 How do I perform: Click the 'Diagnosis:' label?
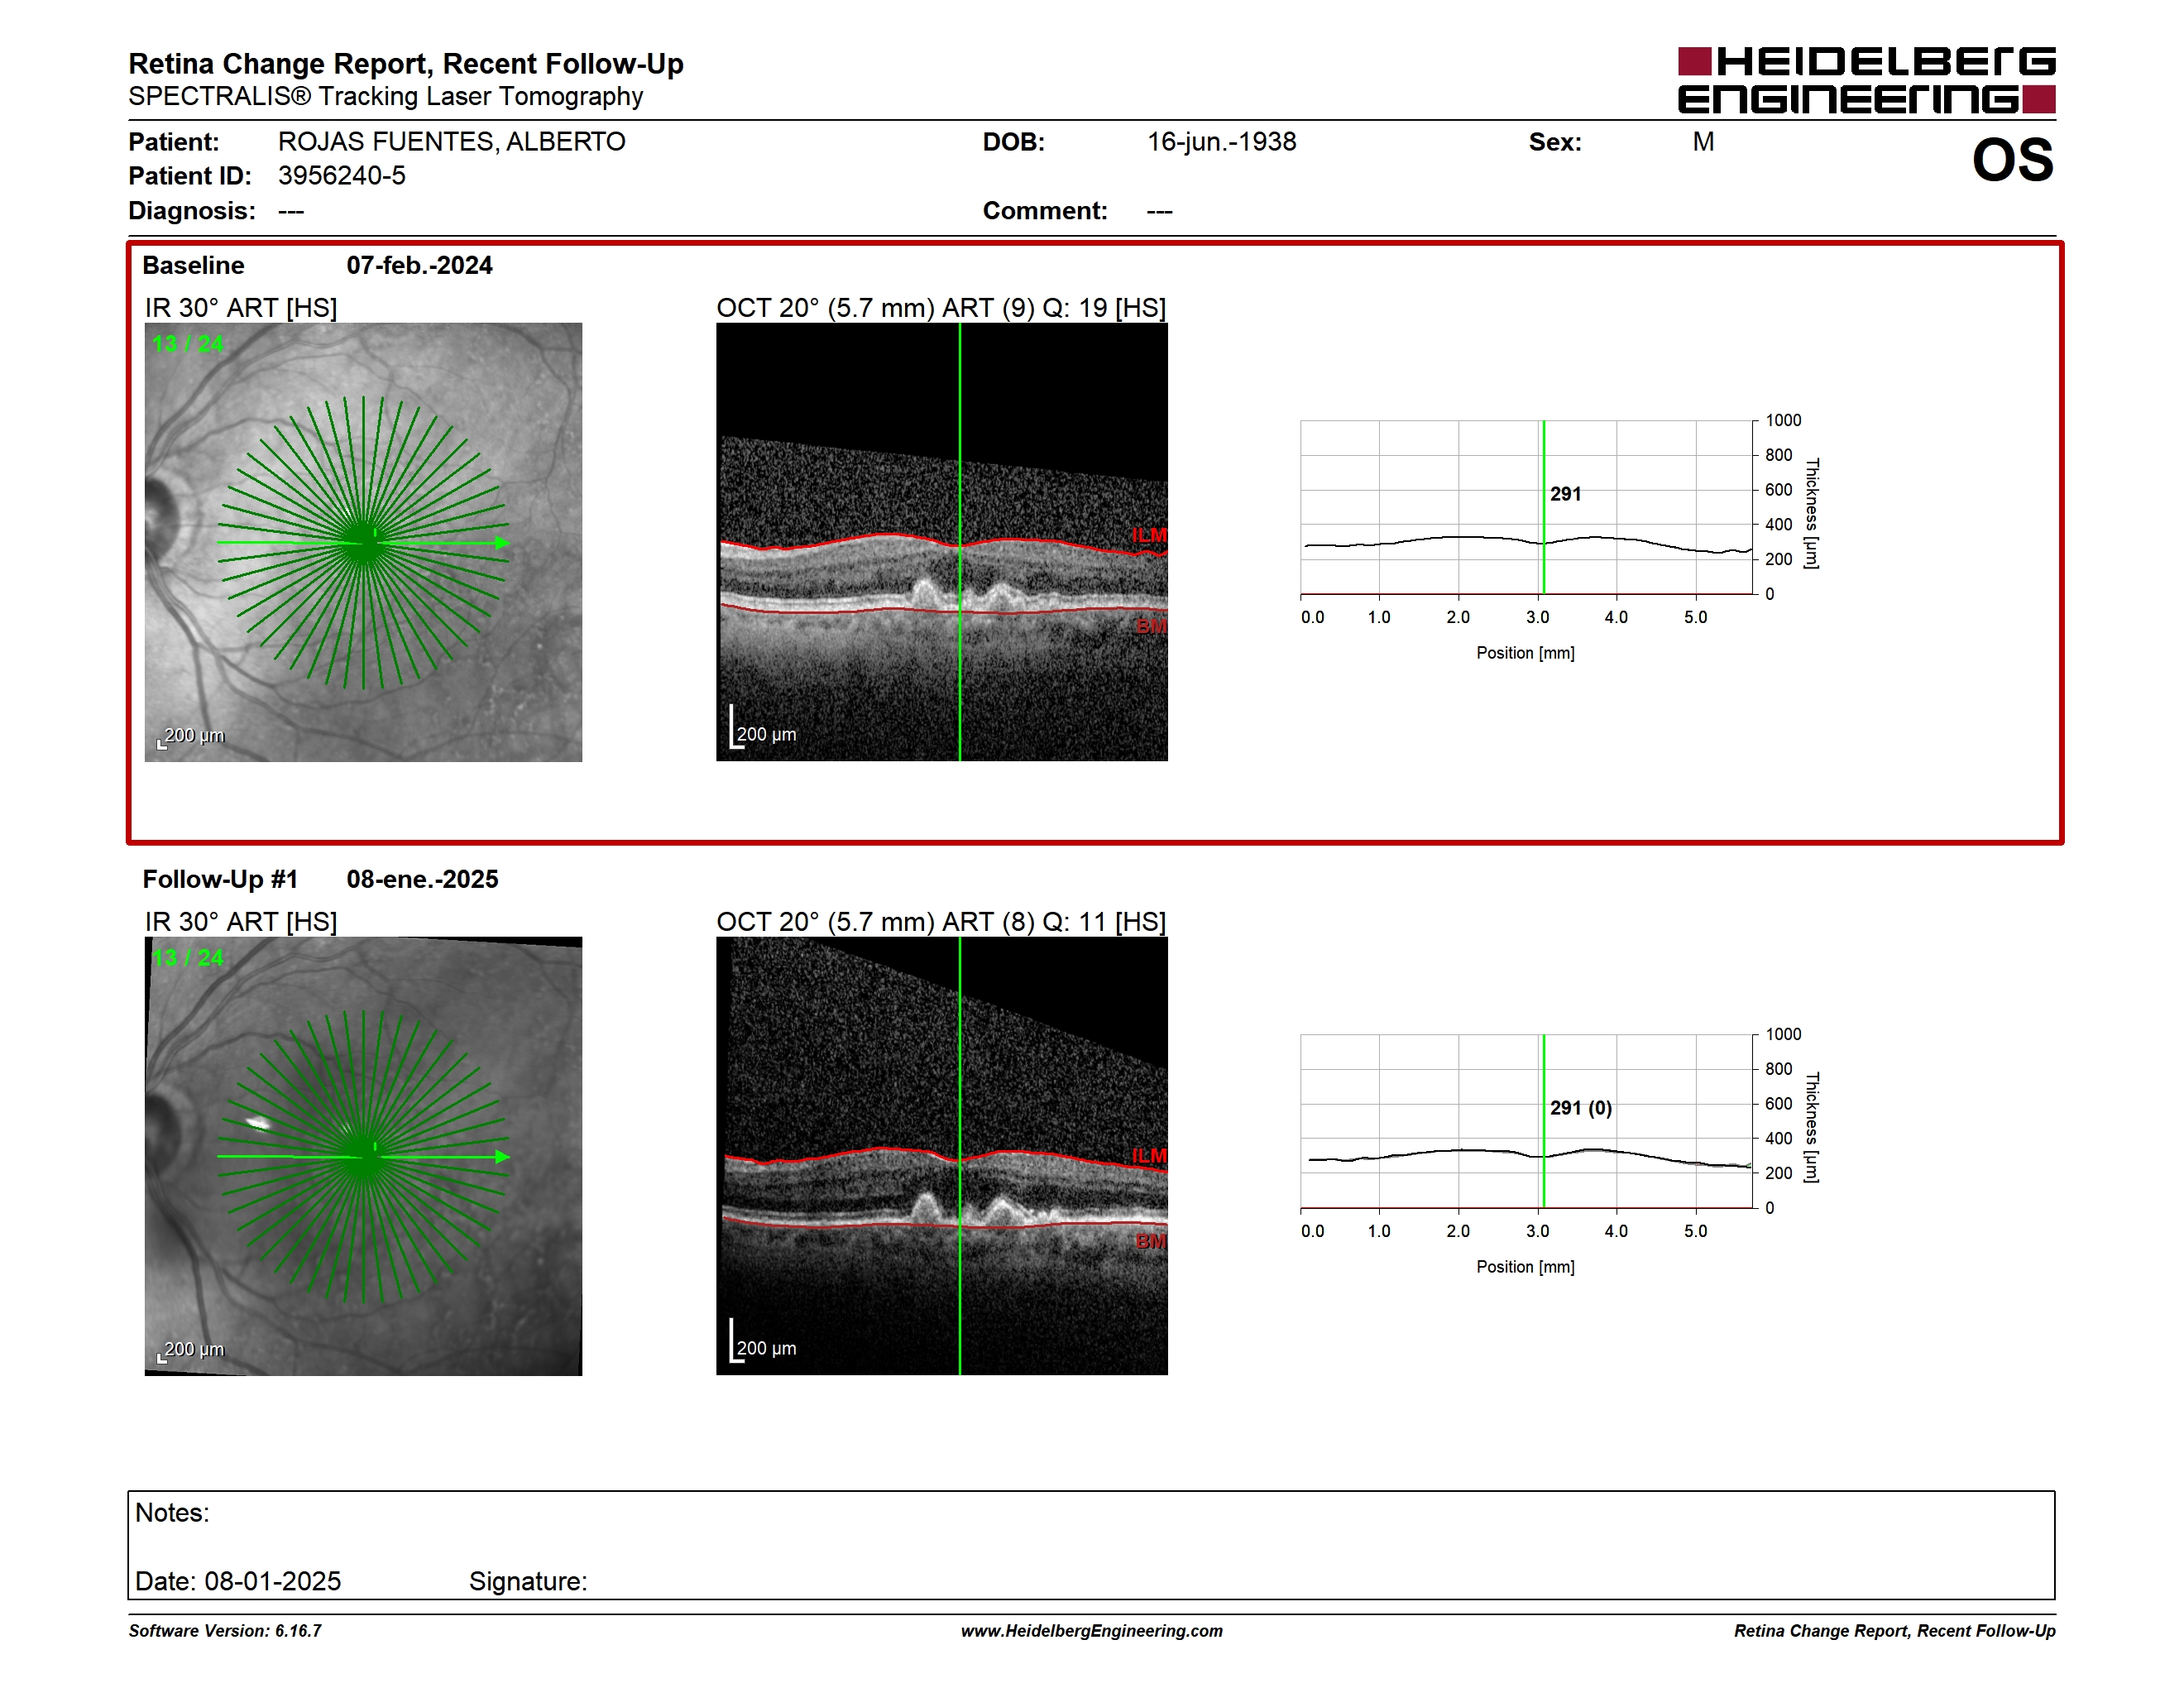pos(192,211)
